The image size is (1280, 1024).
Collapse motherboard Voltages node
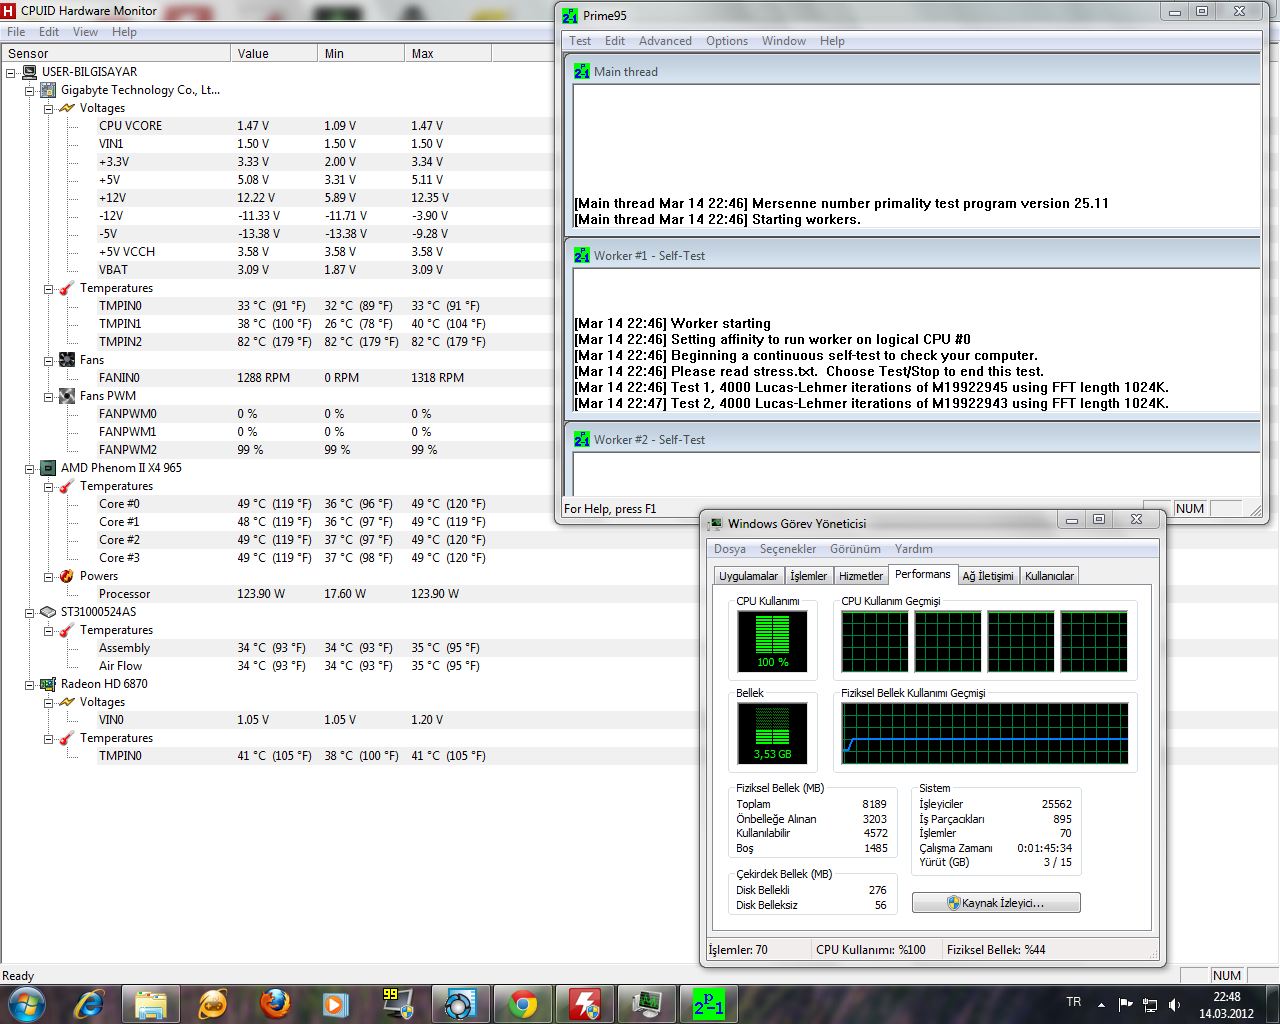(49, 108)
